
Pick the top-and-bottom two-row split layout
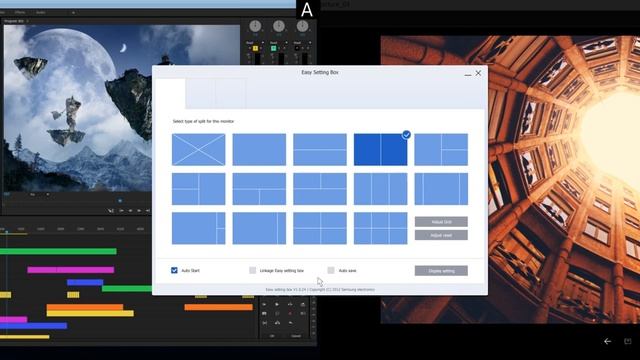click(320, 149)
